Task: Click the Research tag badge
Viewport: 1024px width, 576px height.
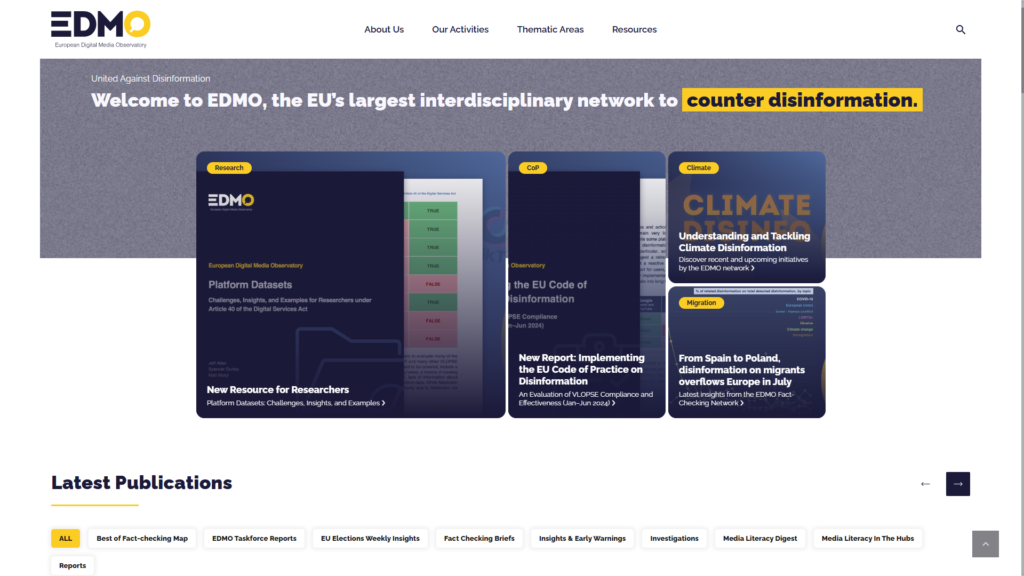Action: click(229, 168)
